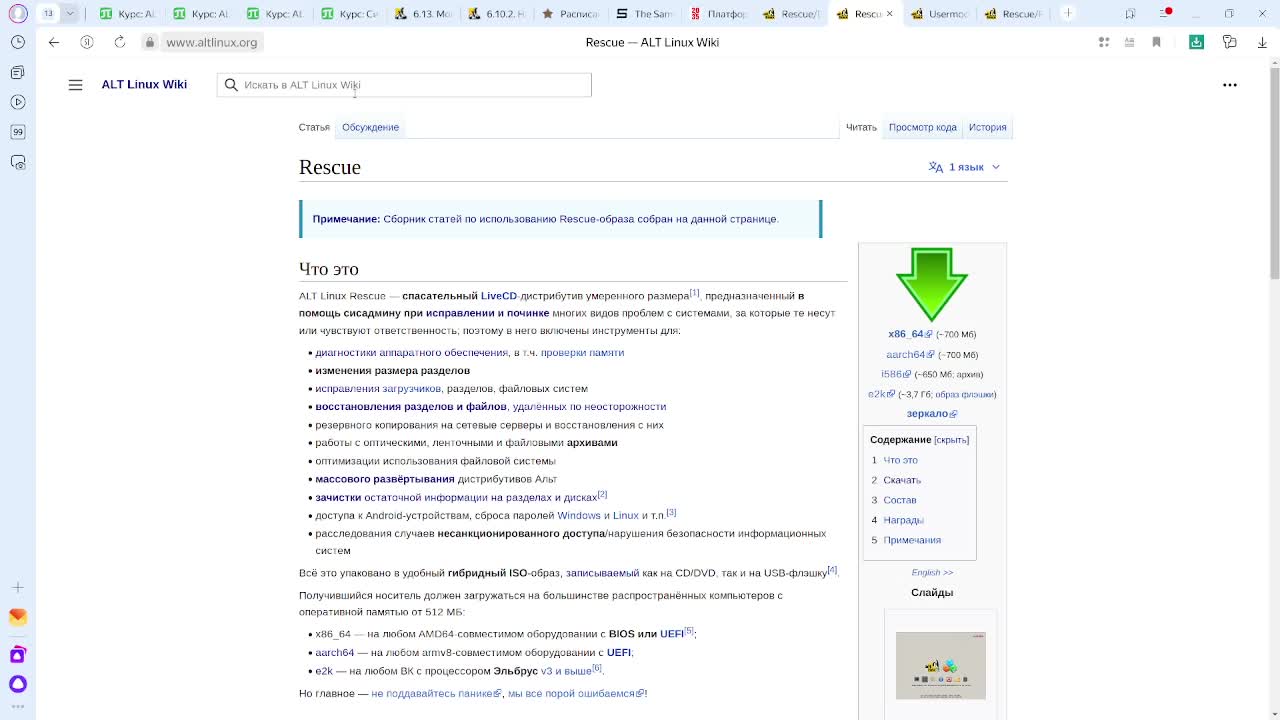Click the www.altlinux.org address bar
This screenshot has width=1280, height=720.
pos(211,42)
